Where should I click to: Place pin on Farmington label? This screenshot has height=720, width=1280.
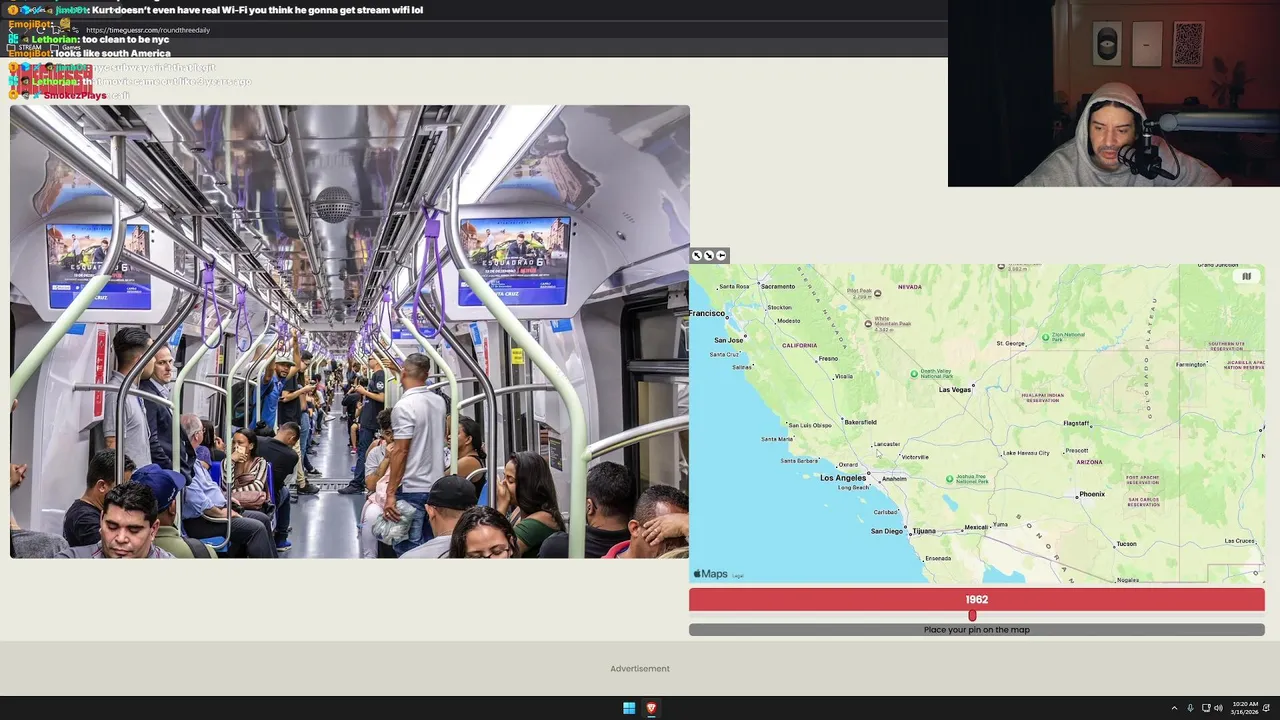coord(1191,365)
